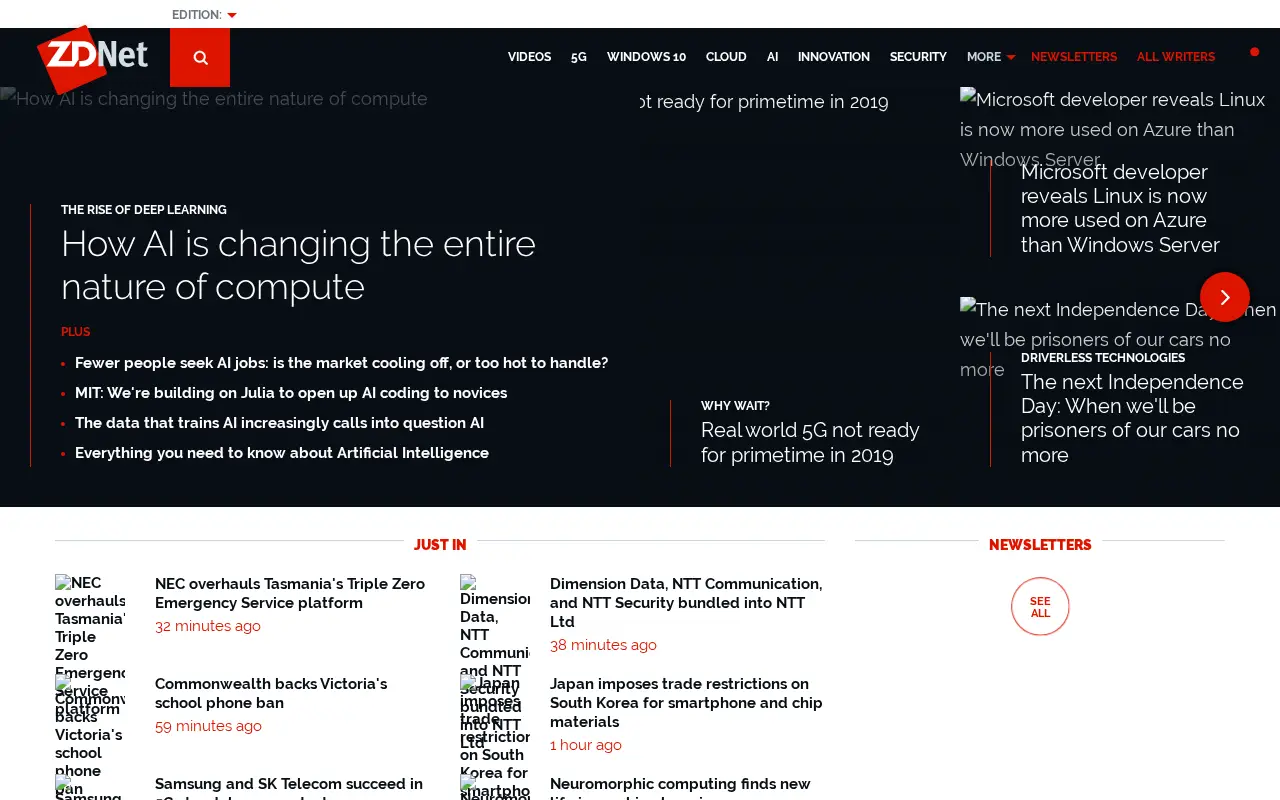
Task: Open 'Everything you need to know about Artificial Intelligence'
Action: 282,453
